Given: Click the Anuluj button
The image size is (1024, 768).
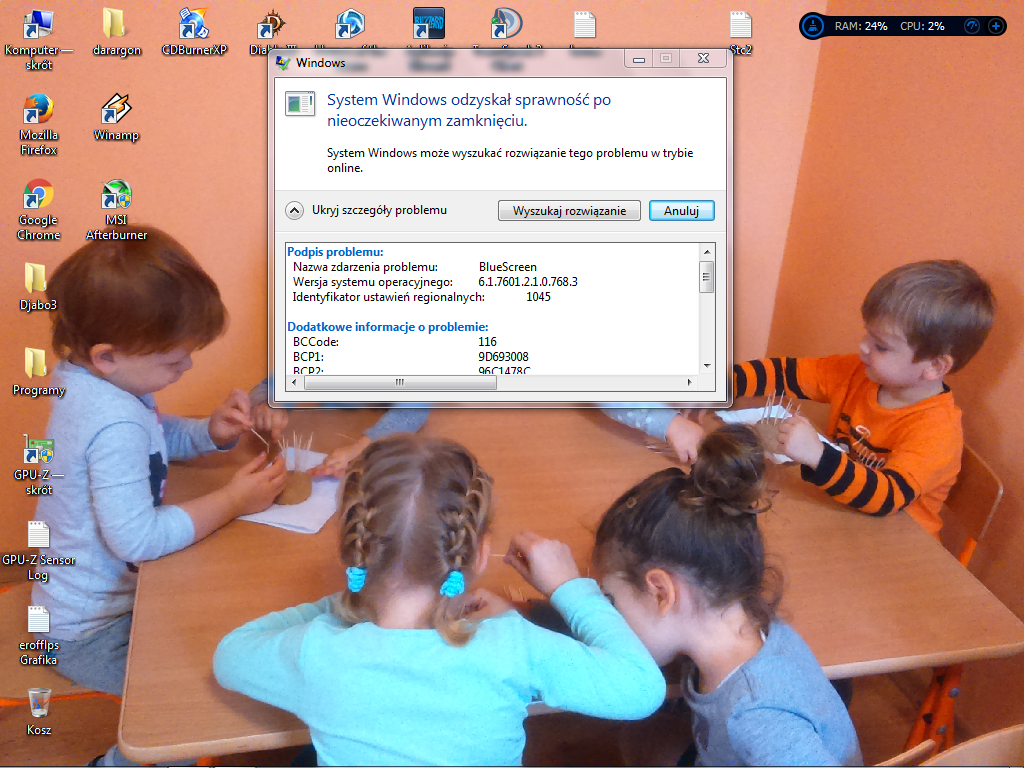Looking at the screenshot, I should coord(681,210).
